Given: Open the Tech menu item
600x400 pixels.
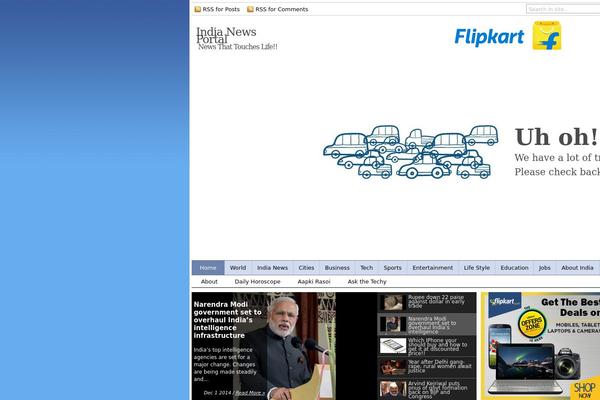Looking at the screenshot, I should pos(367,268).
